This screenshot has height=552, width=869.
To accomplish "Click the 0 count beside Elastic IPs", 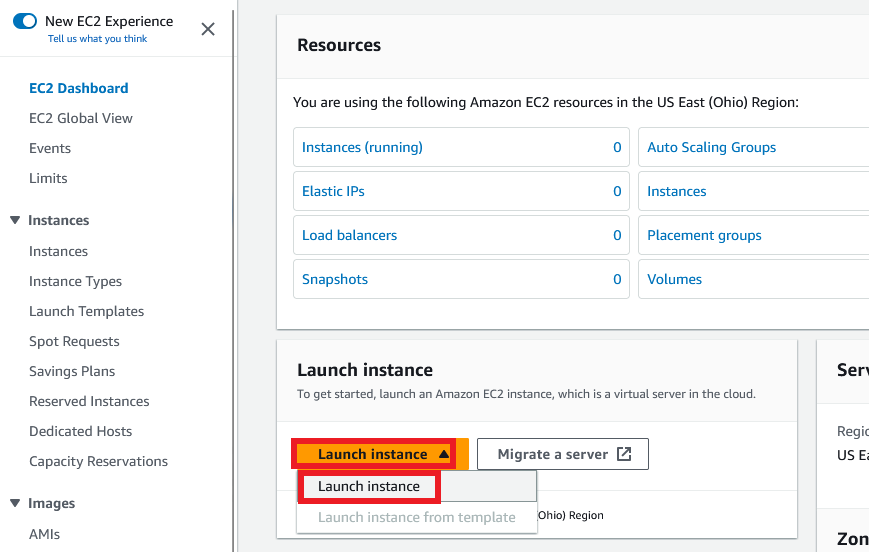I will point(617,191).
